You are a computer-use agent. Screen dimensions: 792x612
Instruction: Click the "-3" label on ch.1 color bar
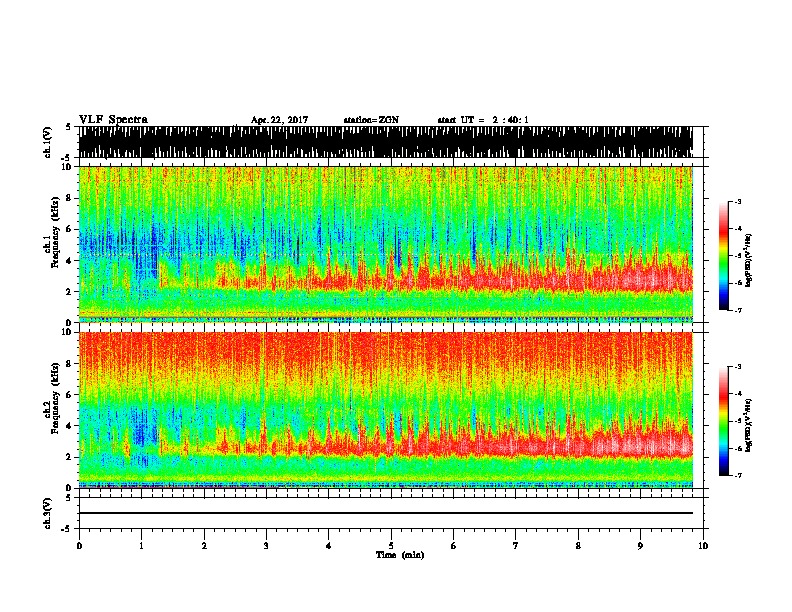[738, 202]
